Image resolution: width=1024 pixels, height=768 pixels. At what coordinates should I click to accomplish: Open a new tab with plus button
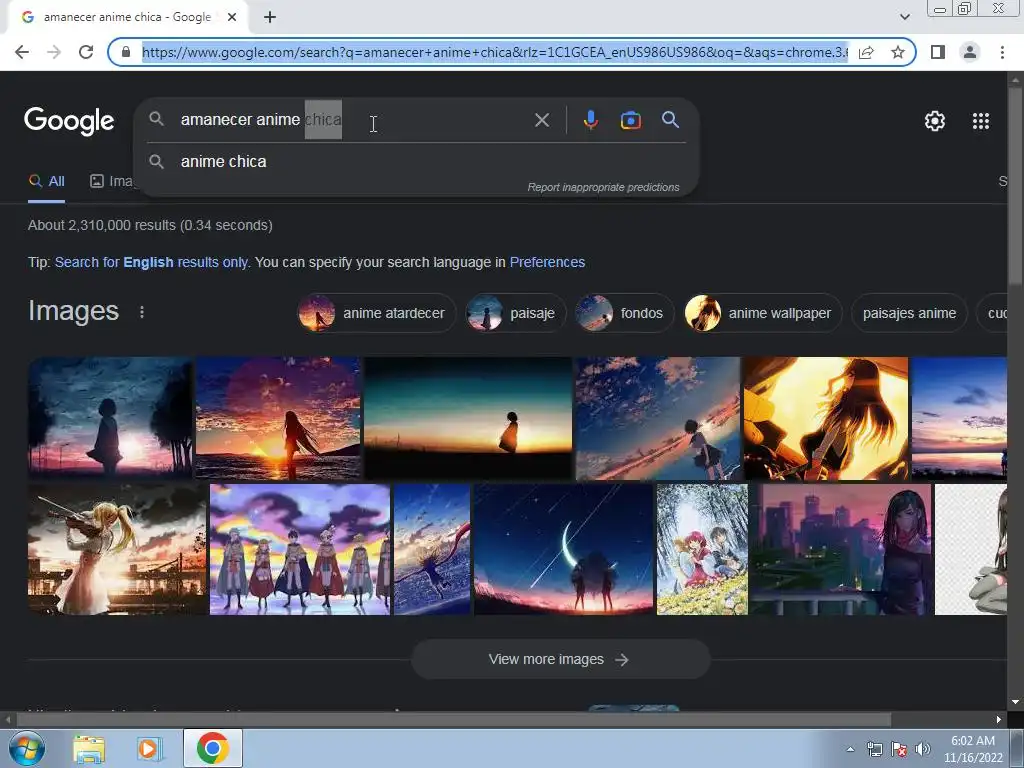click(270, 17)
